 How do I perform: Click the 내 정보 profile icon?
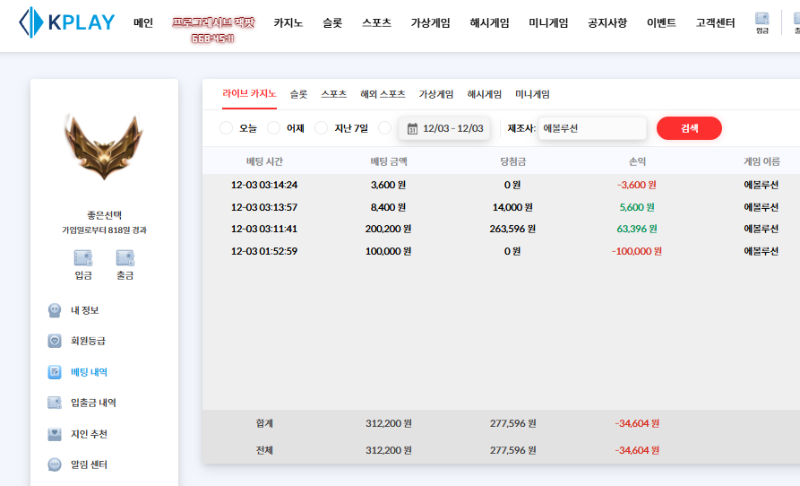[55, 310]
